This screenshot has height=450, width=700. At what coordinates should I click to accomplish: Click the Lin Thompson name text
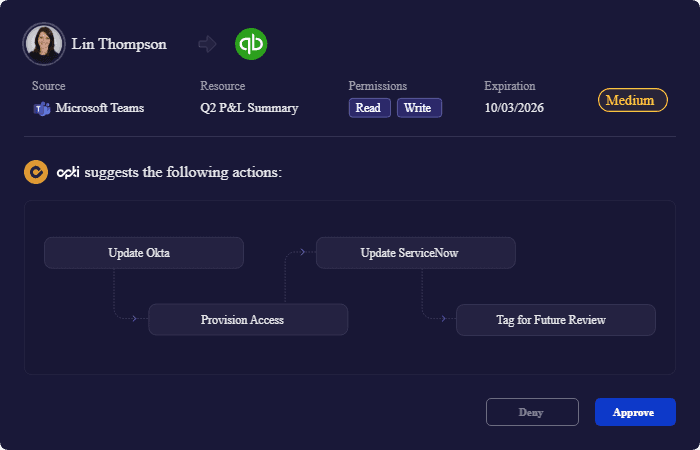(x=119, y=44)
